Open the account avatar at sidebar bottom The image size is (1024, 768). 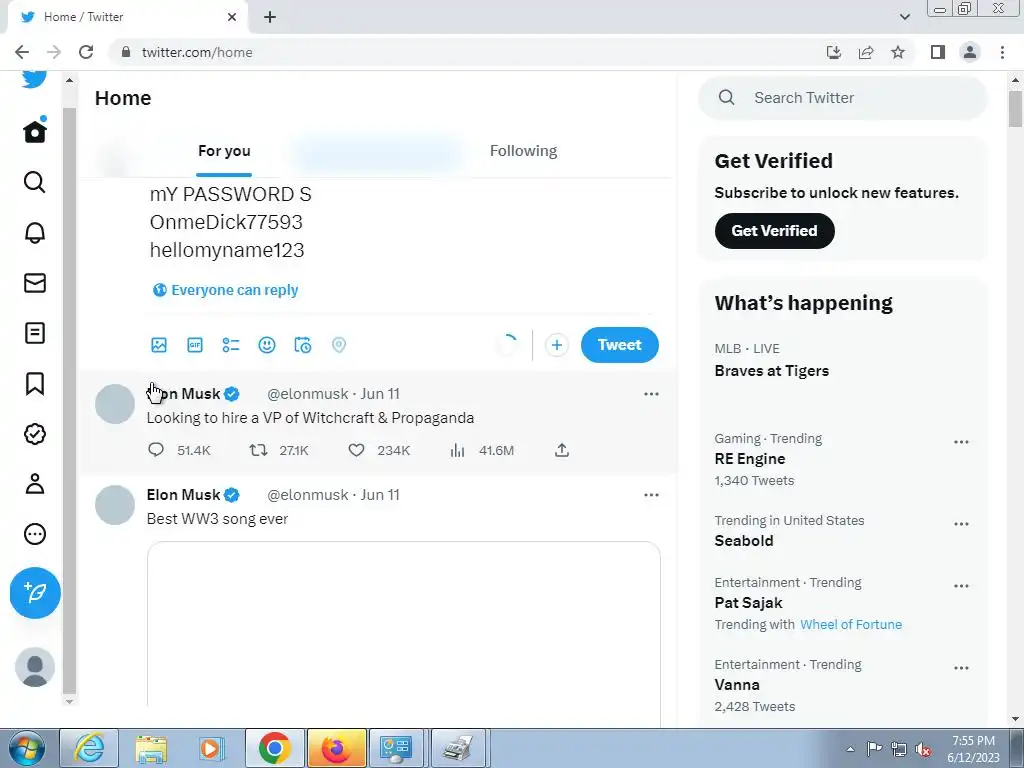click(35, 667)
